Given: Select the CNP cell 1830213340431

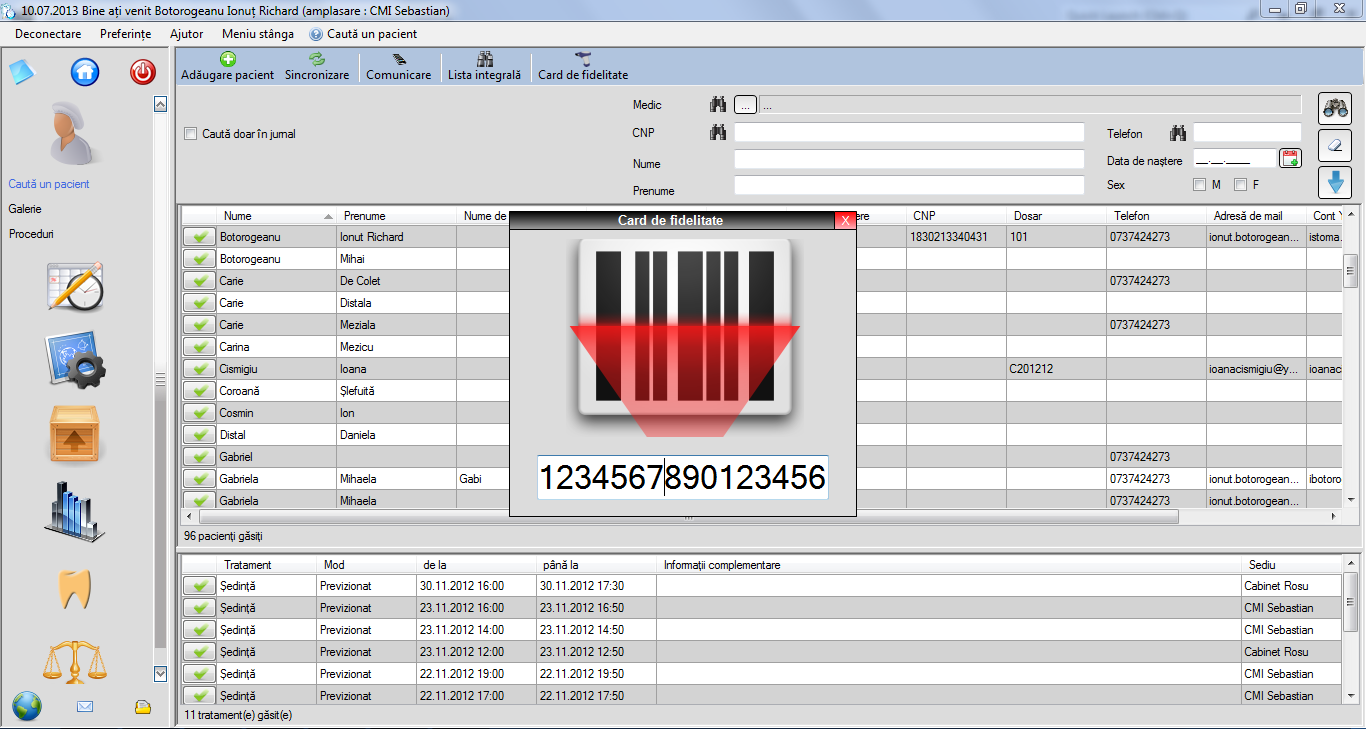Looking at the screenshot, I should [956, 237].
